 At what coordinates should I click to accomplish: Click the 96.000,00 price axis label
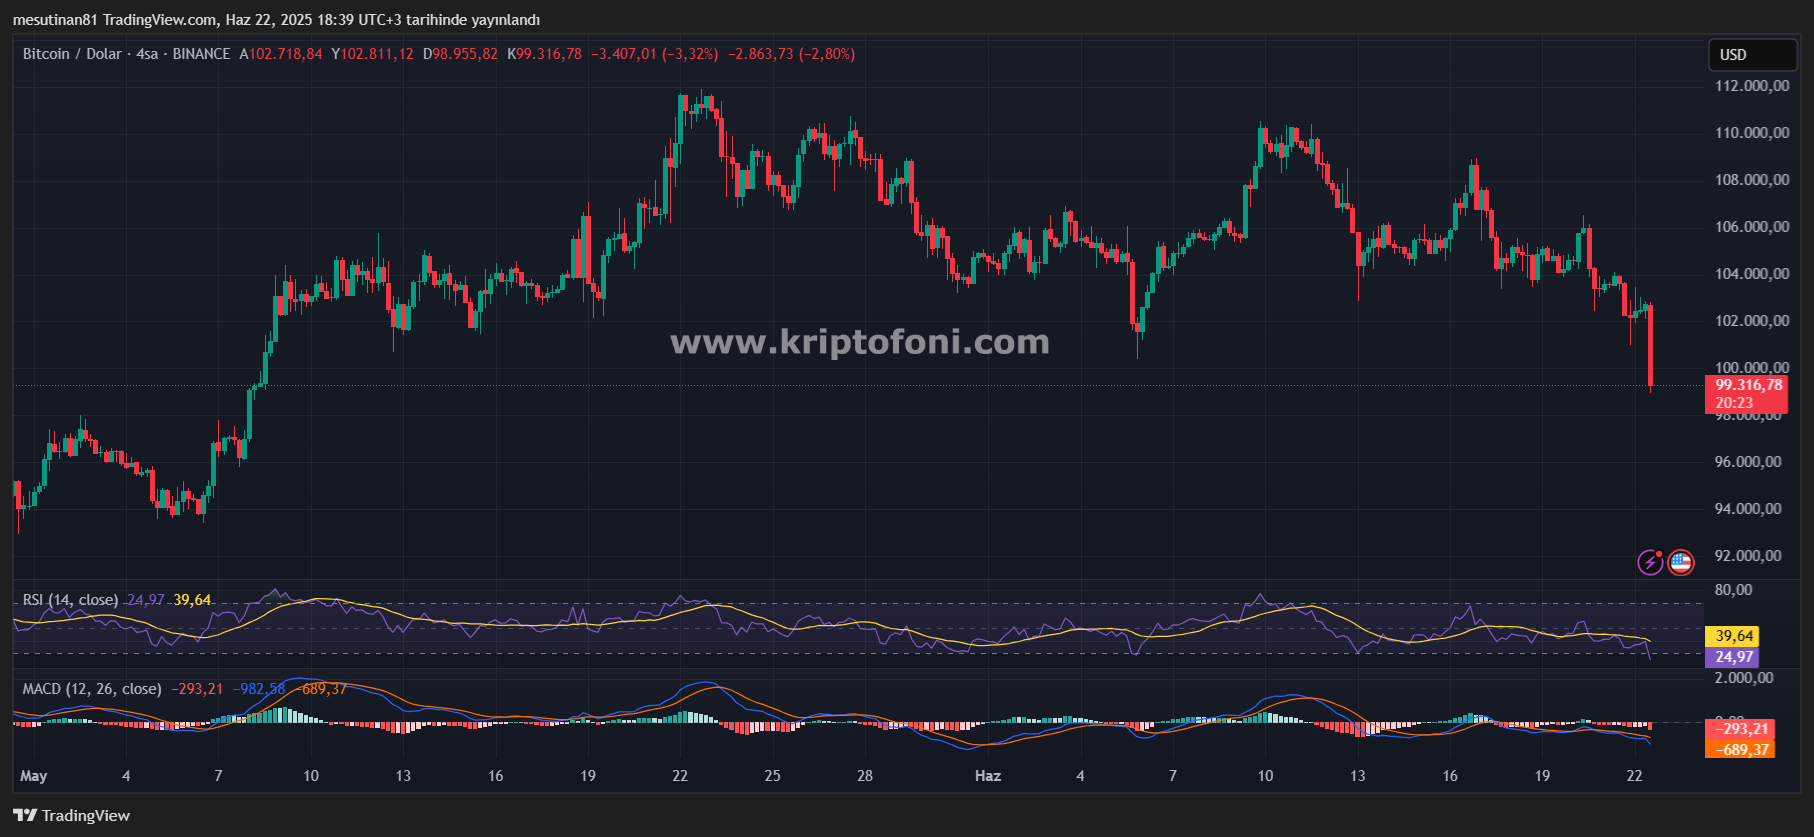[x=1748, y=462]
